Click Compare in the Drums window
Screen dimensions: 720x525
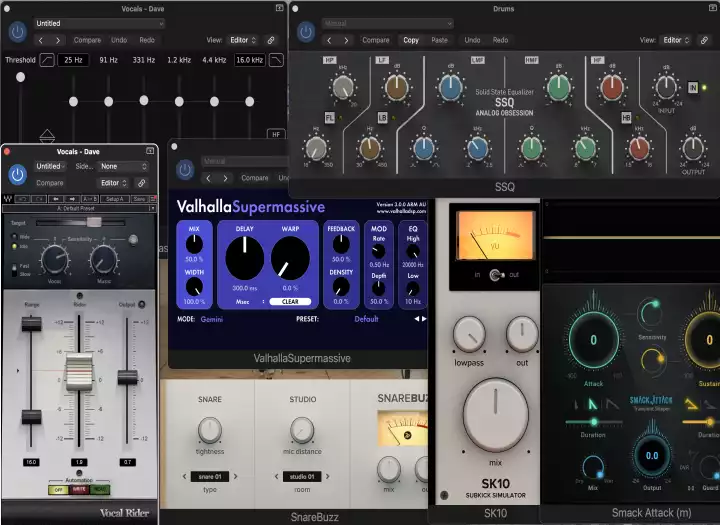[x=376, y=40]
